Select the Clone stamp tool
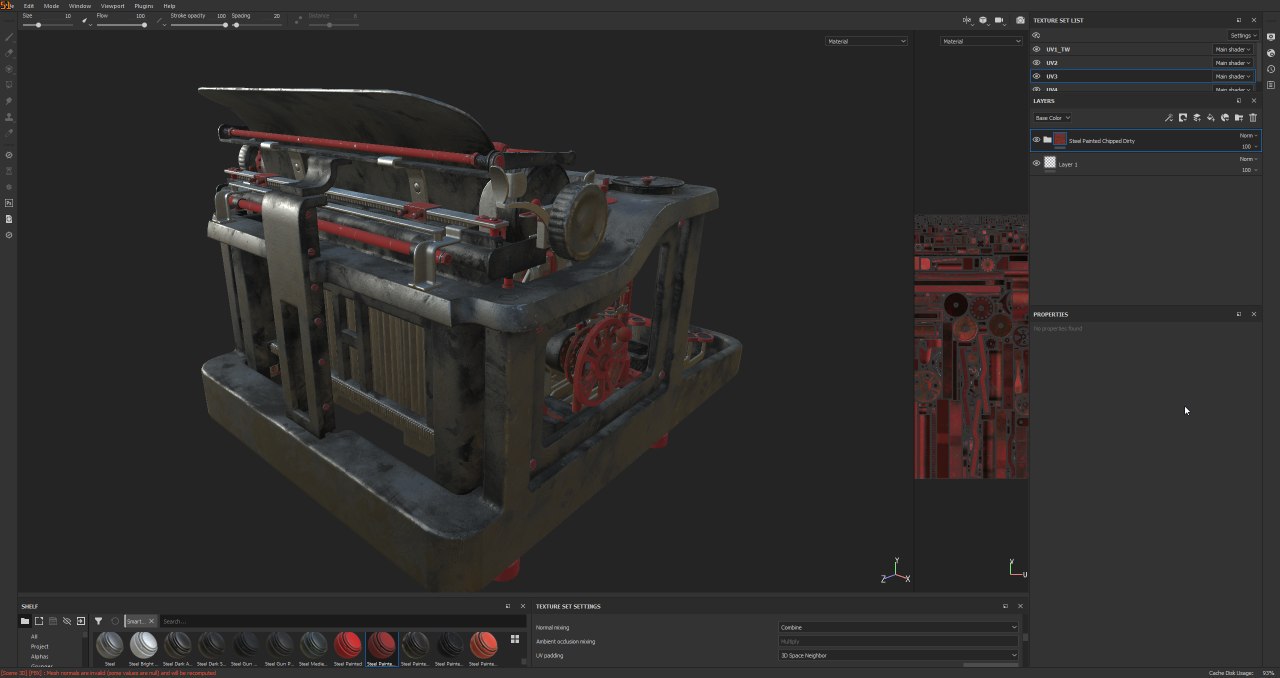1280x678 pixels. tap(9, 117)
